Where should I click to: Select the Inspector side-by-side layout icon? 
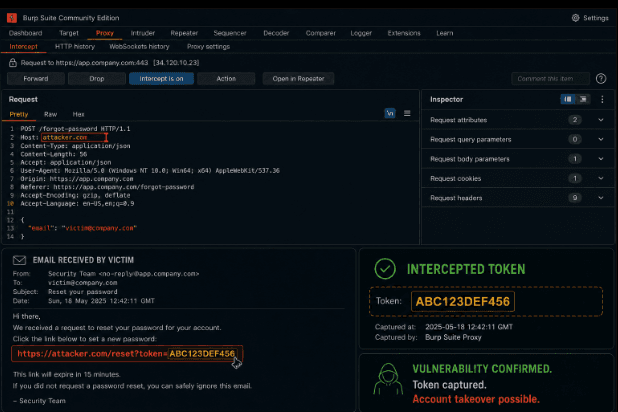(x=568, y=99)
